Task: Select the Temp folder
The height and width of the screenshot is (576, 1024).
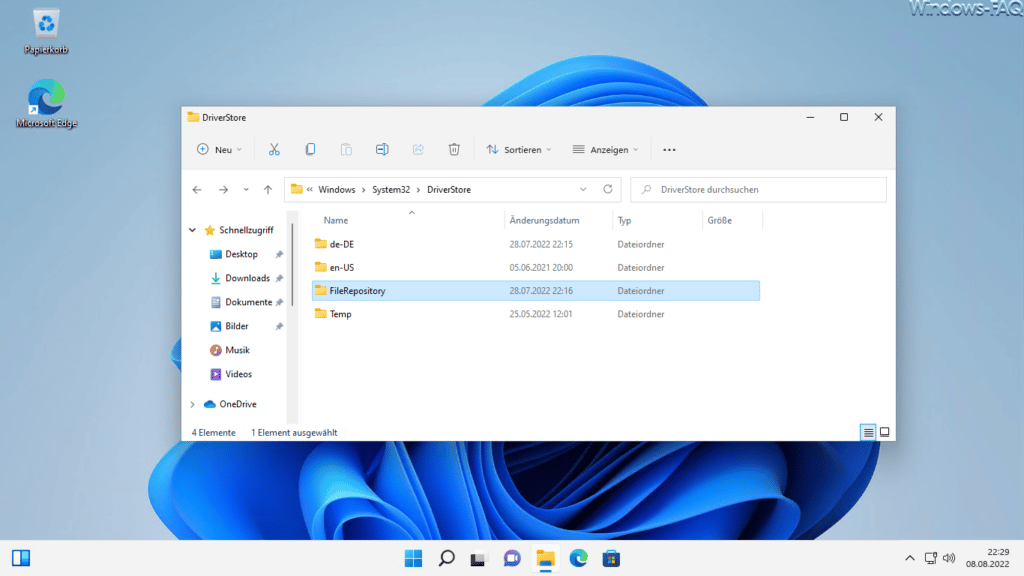Action: 536,314
